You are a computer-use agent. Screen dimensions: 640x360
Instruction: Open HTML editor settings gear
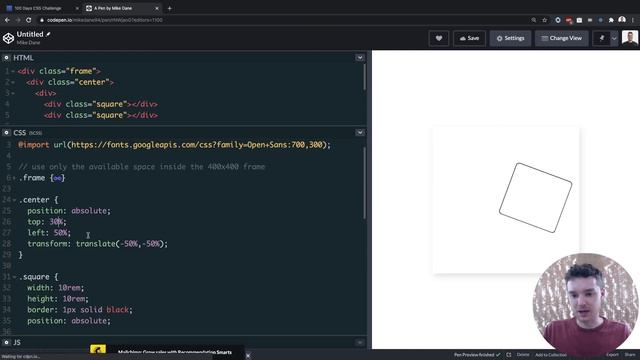pos(7,58)
